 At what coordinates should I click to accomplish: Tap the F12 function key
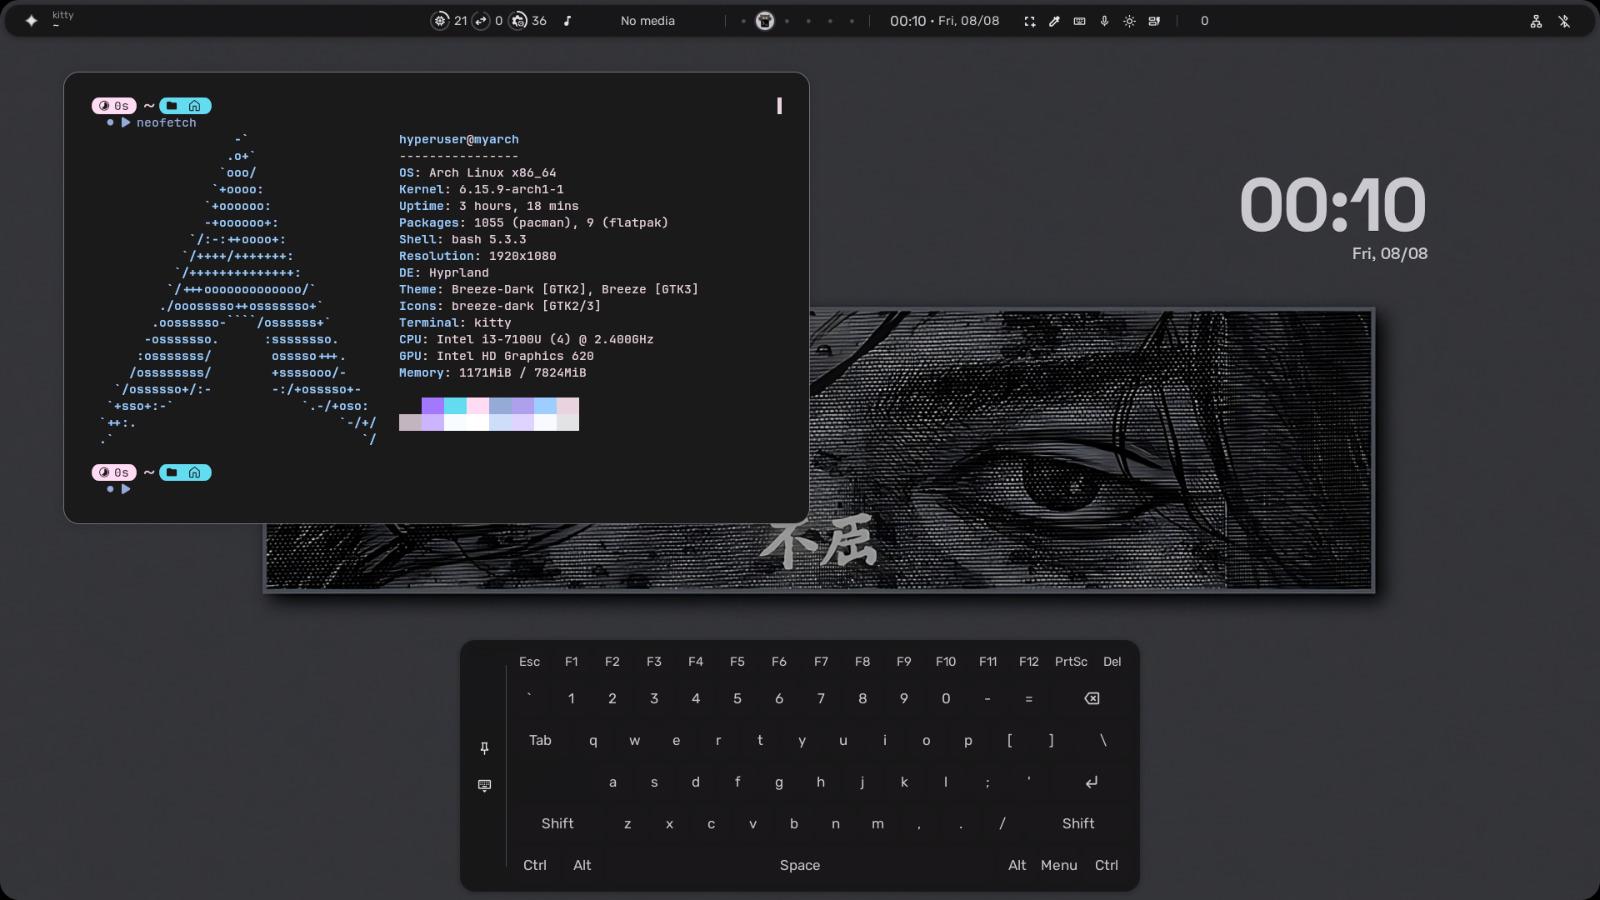pyautogui.click(x=1029, y=662)
